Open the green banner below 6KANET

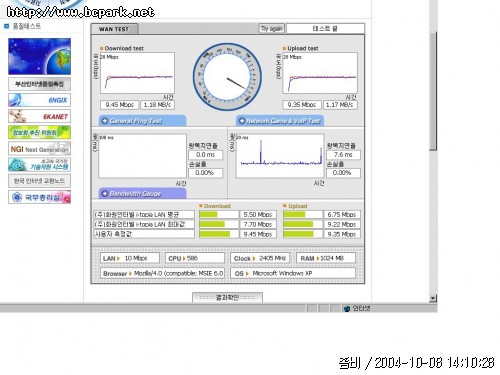pos(39,132)
